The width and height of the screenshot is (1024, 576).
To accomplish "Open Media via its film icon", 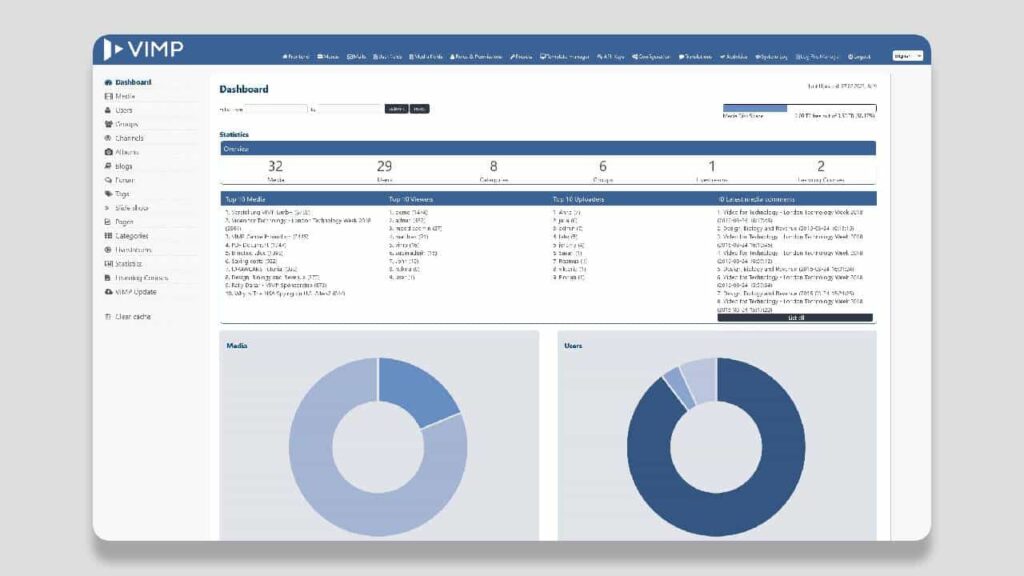I will point(108,96).
